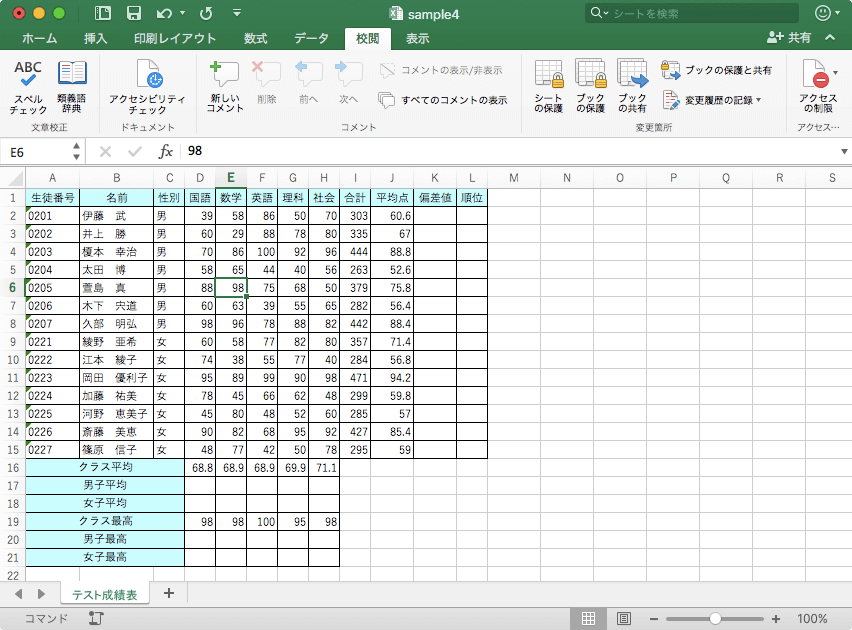
Task: Select row 6 header
Action: [x=12, y=288]
